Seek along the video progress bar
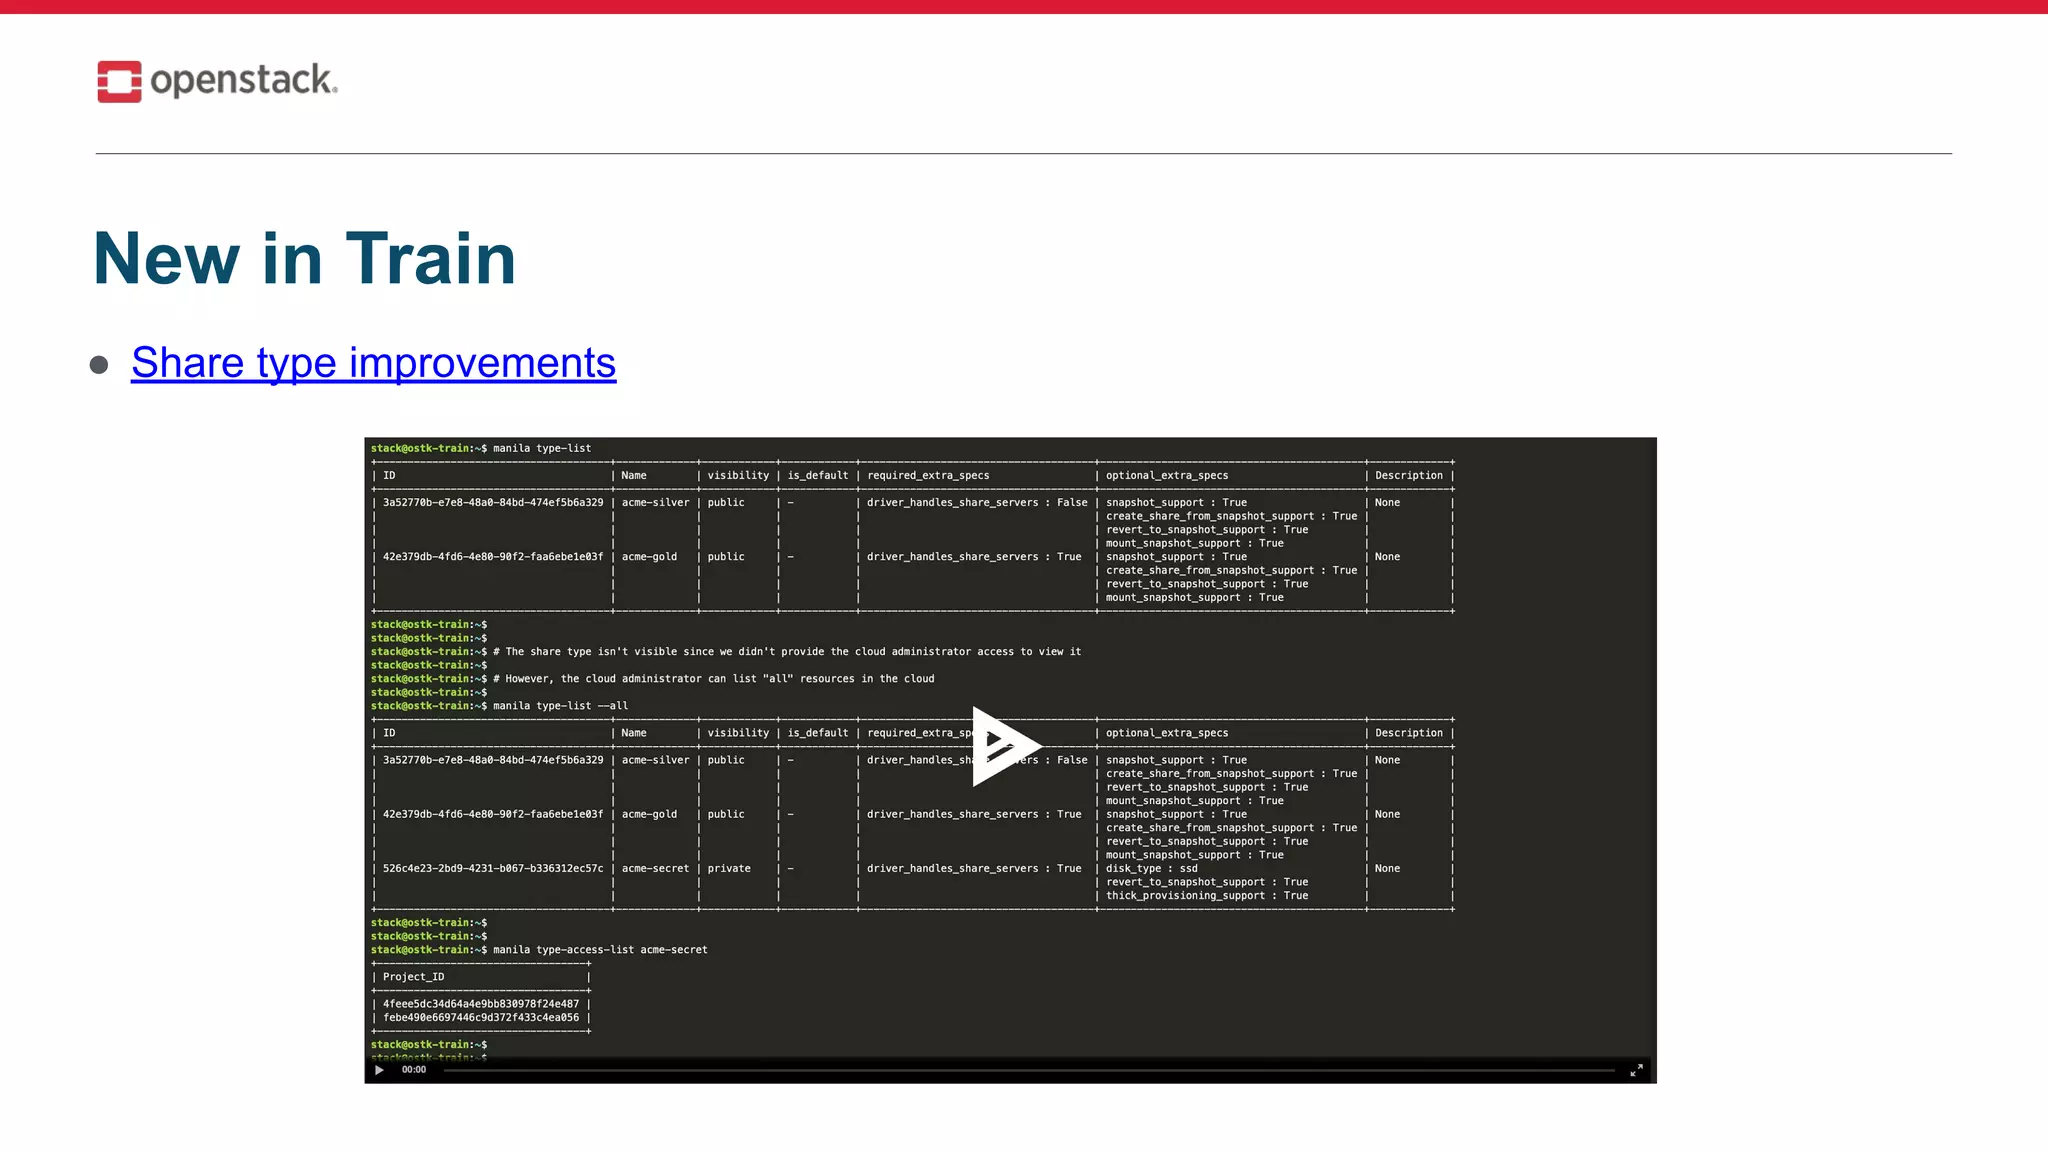This screenshot has width=2048, height=1152. pyautogui.click(x=1029, y=1070)
